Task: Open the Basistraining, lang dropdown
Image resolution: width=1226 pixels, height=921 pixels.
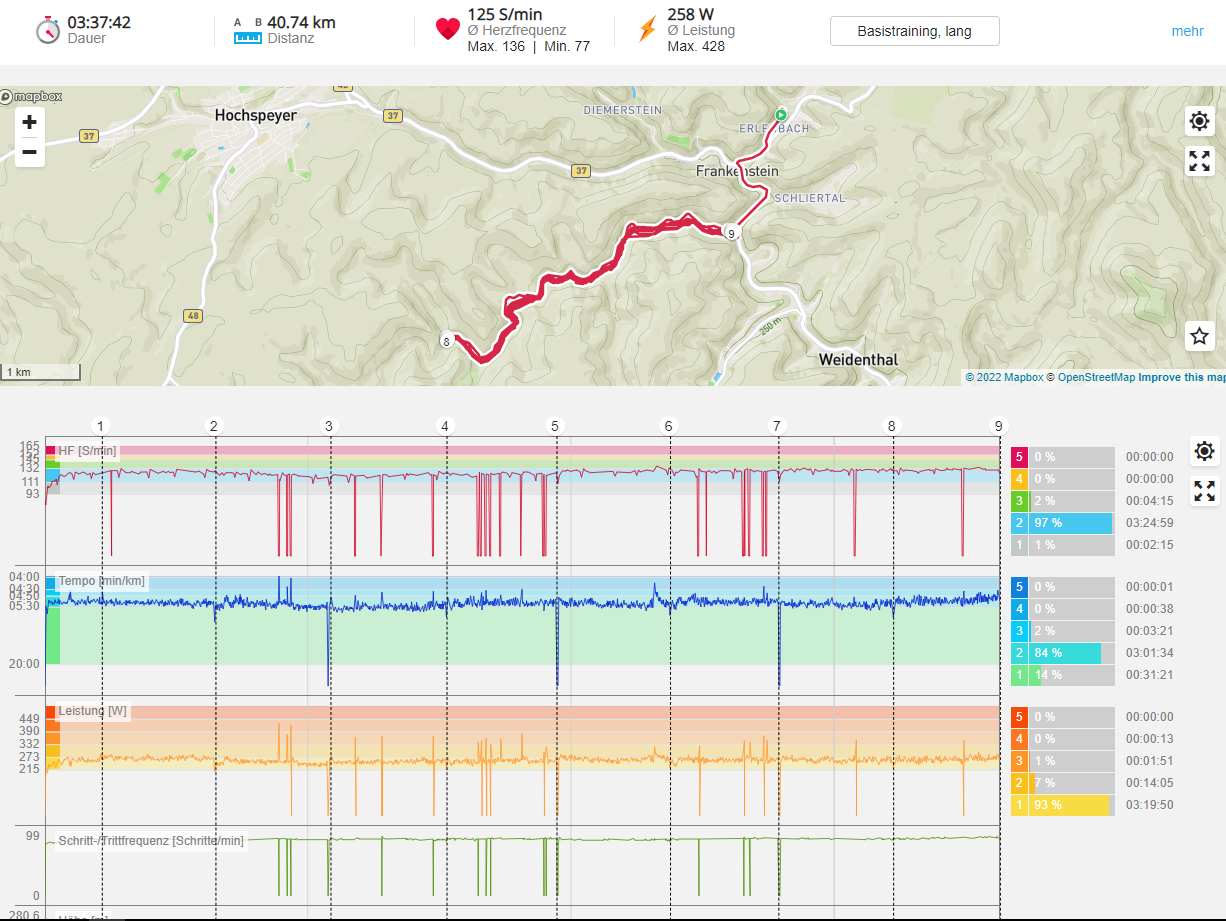Action: click(x=914, y=31)
